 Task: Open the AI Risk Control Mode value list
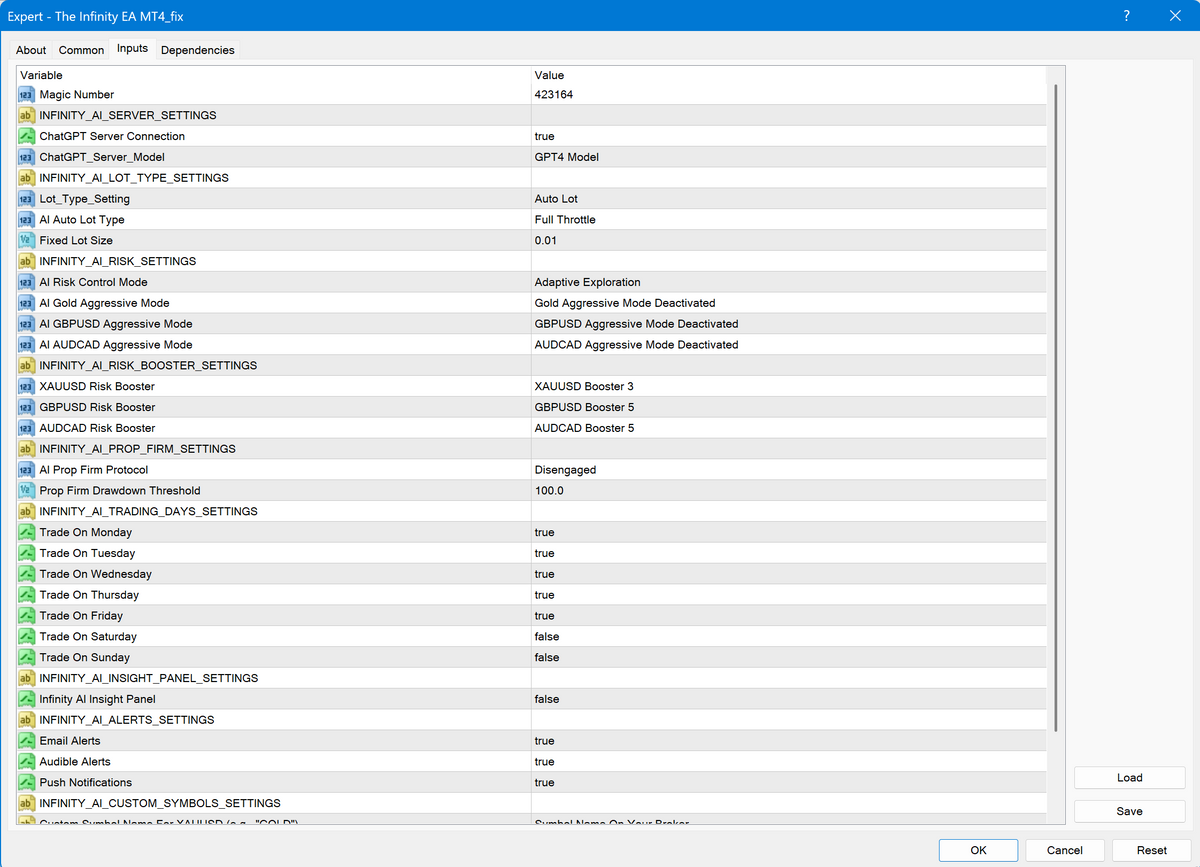coord(587,283)
